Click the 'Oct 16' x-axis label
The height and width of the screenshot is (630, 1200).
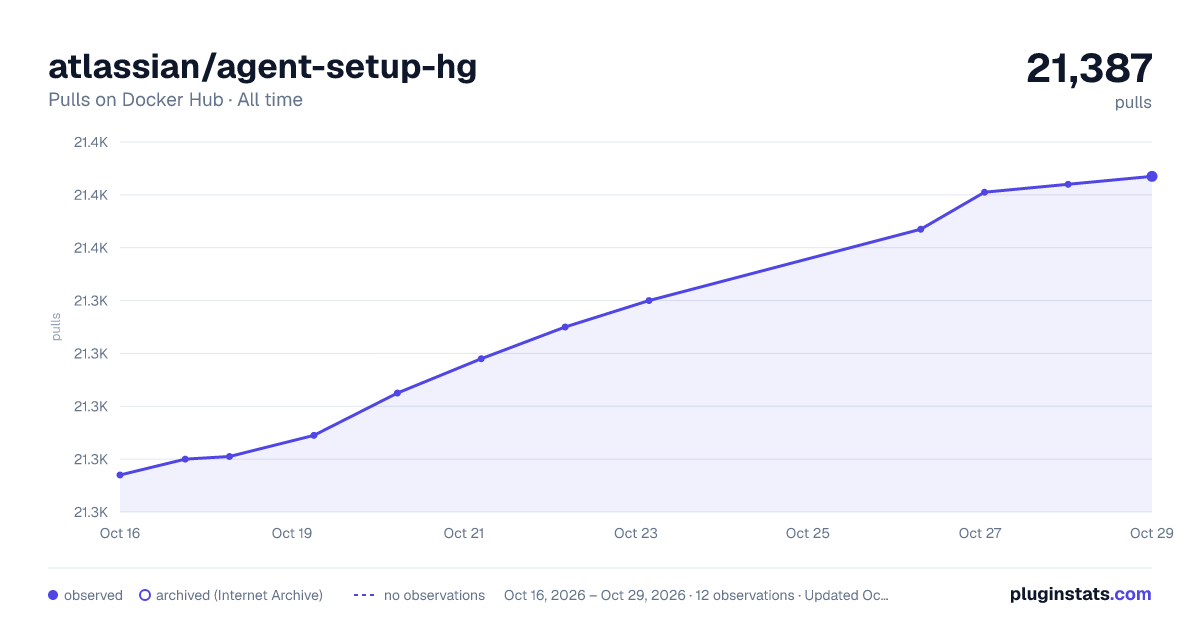click(x=120, y=533)
